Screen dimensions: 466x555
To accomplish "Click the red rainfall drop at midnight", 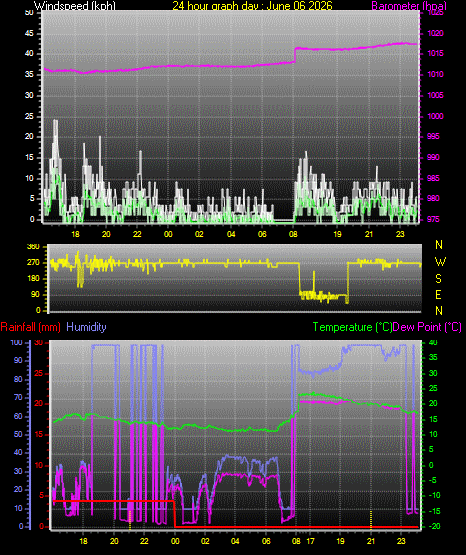I will point(175,514).
